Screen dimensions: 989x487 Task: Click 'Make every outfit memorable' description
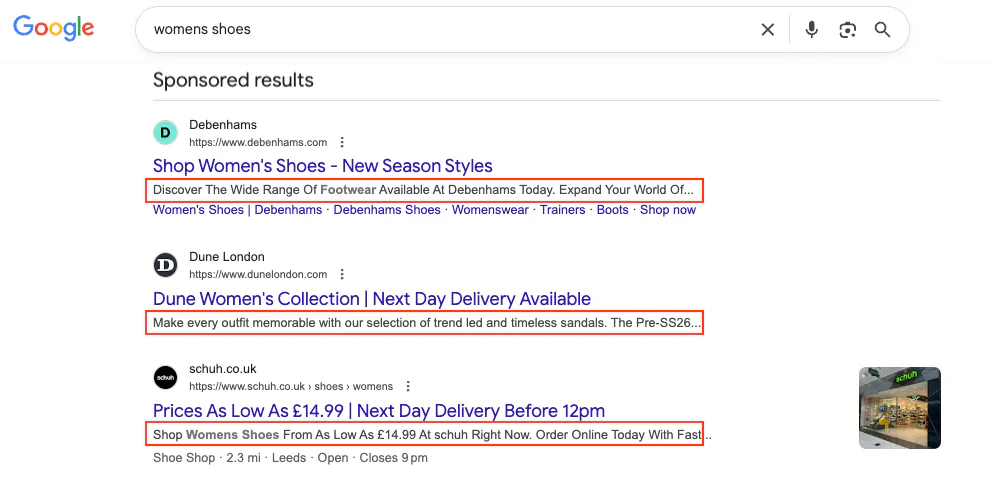tap(427, 324)
